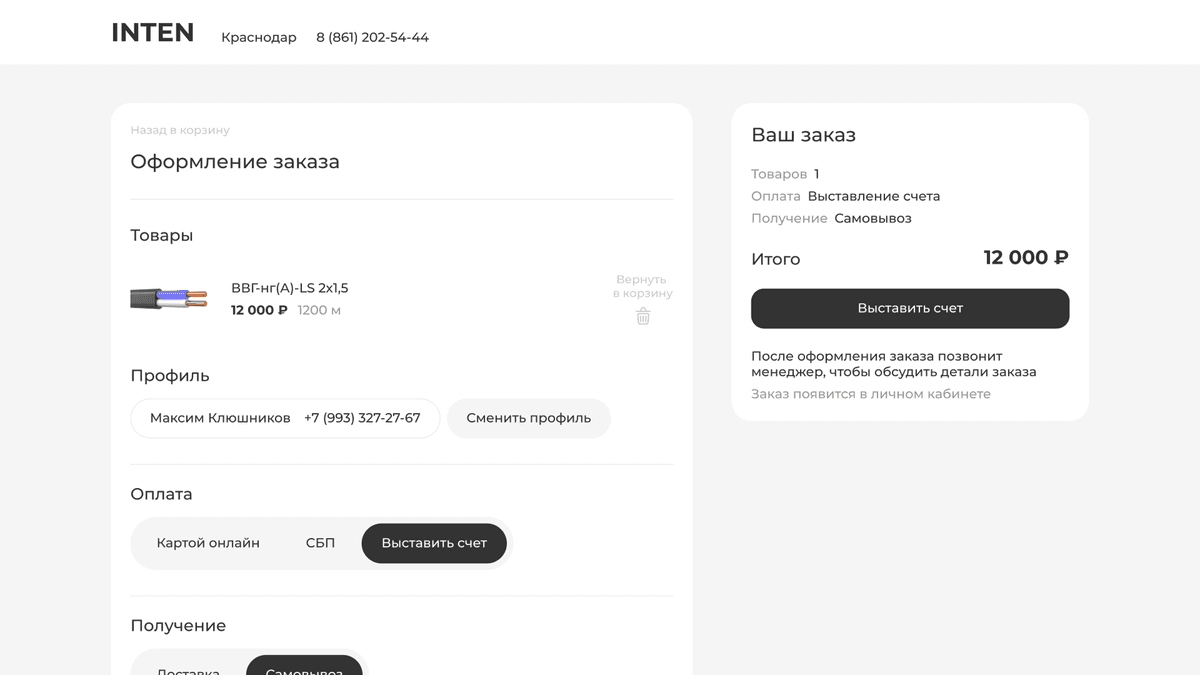Screen dimensions: 1200x675
Task: Click the Вернуть в корзину label
Action: [x=642, y=286]
